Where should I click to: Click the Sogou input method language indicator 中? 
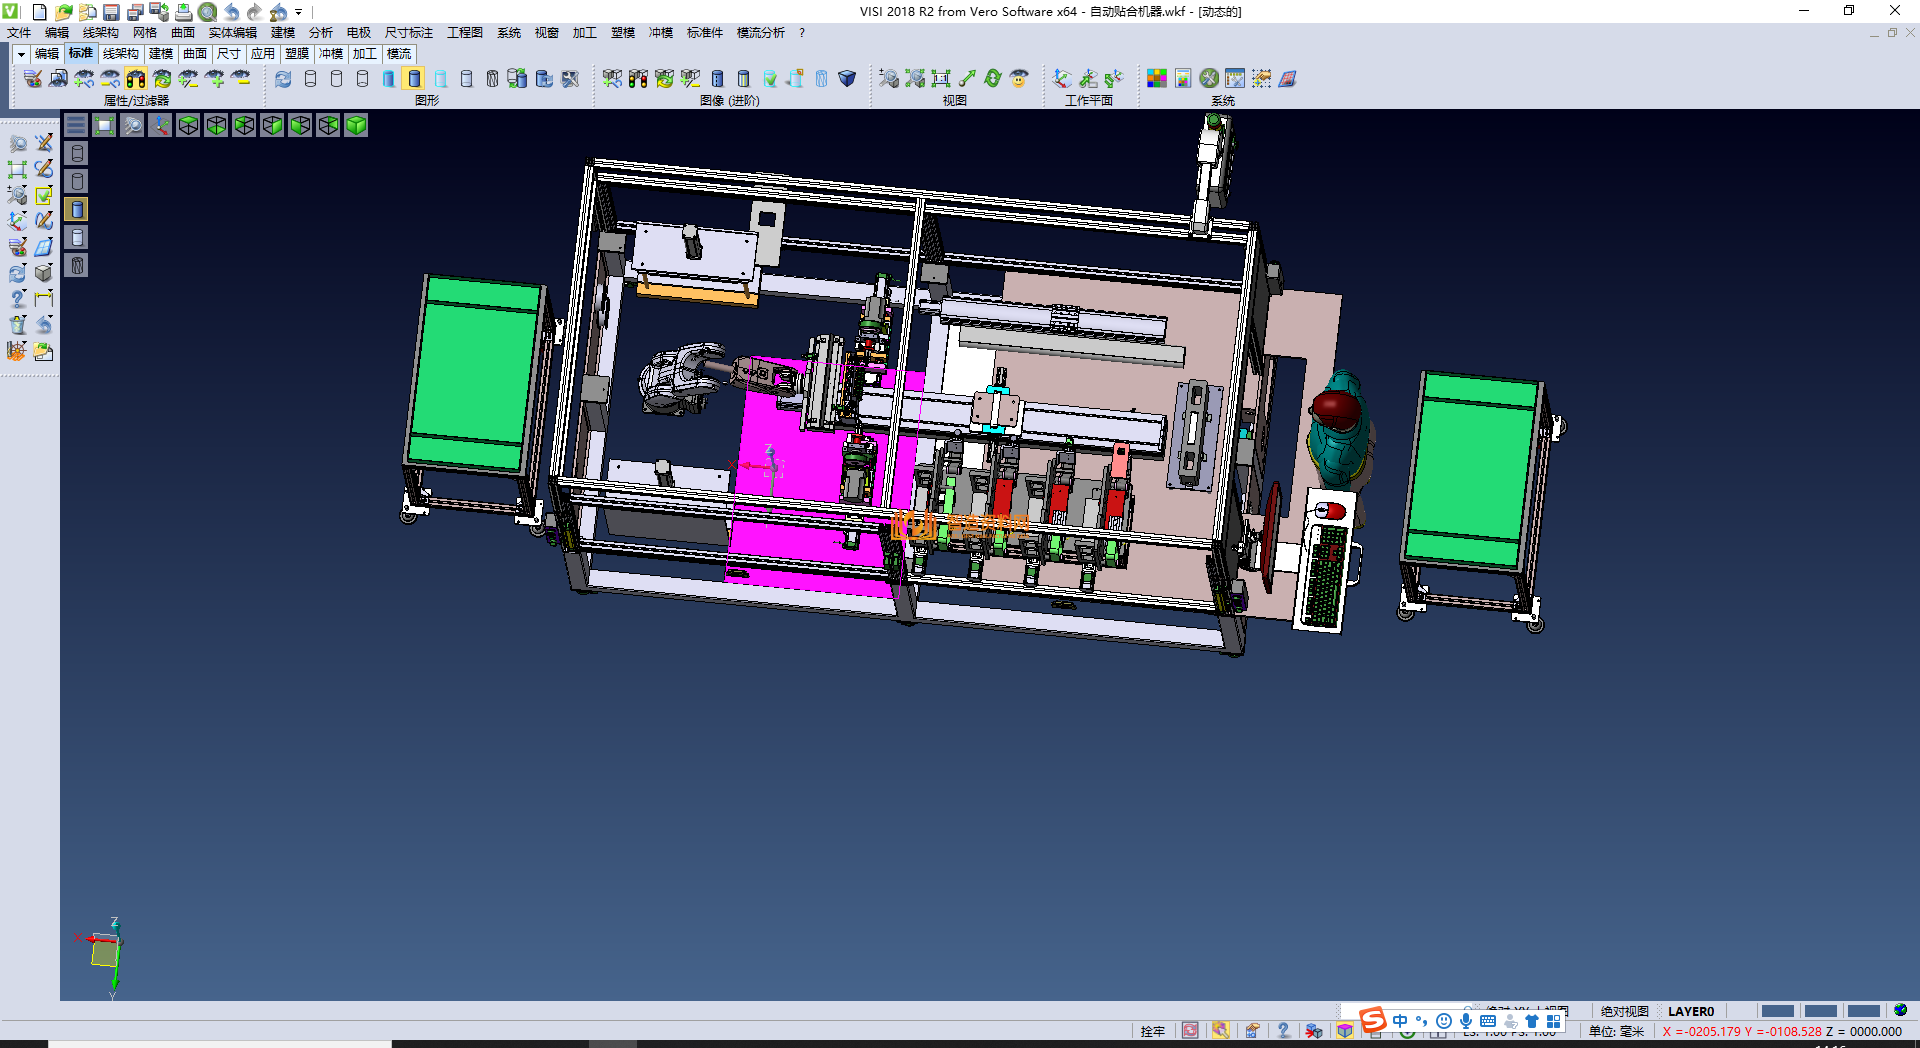[1399, 1021]
